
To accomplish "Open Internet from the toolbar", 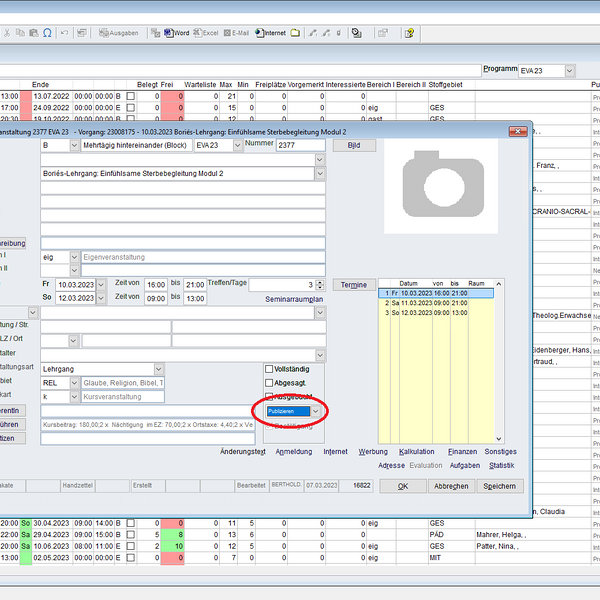I will [x=270, y=33].
